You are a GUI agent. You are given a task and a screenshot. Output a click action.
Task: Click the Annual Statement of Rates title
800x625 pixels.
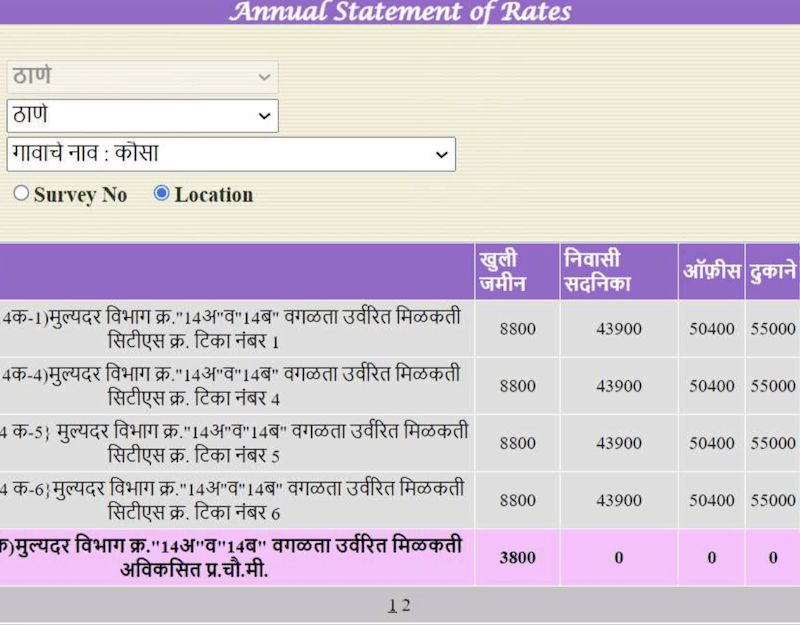(x=400, y=11)
